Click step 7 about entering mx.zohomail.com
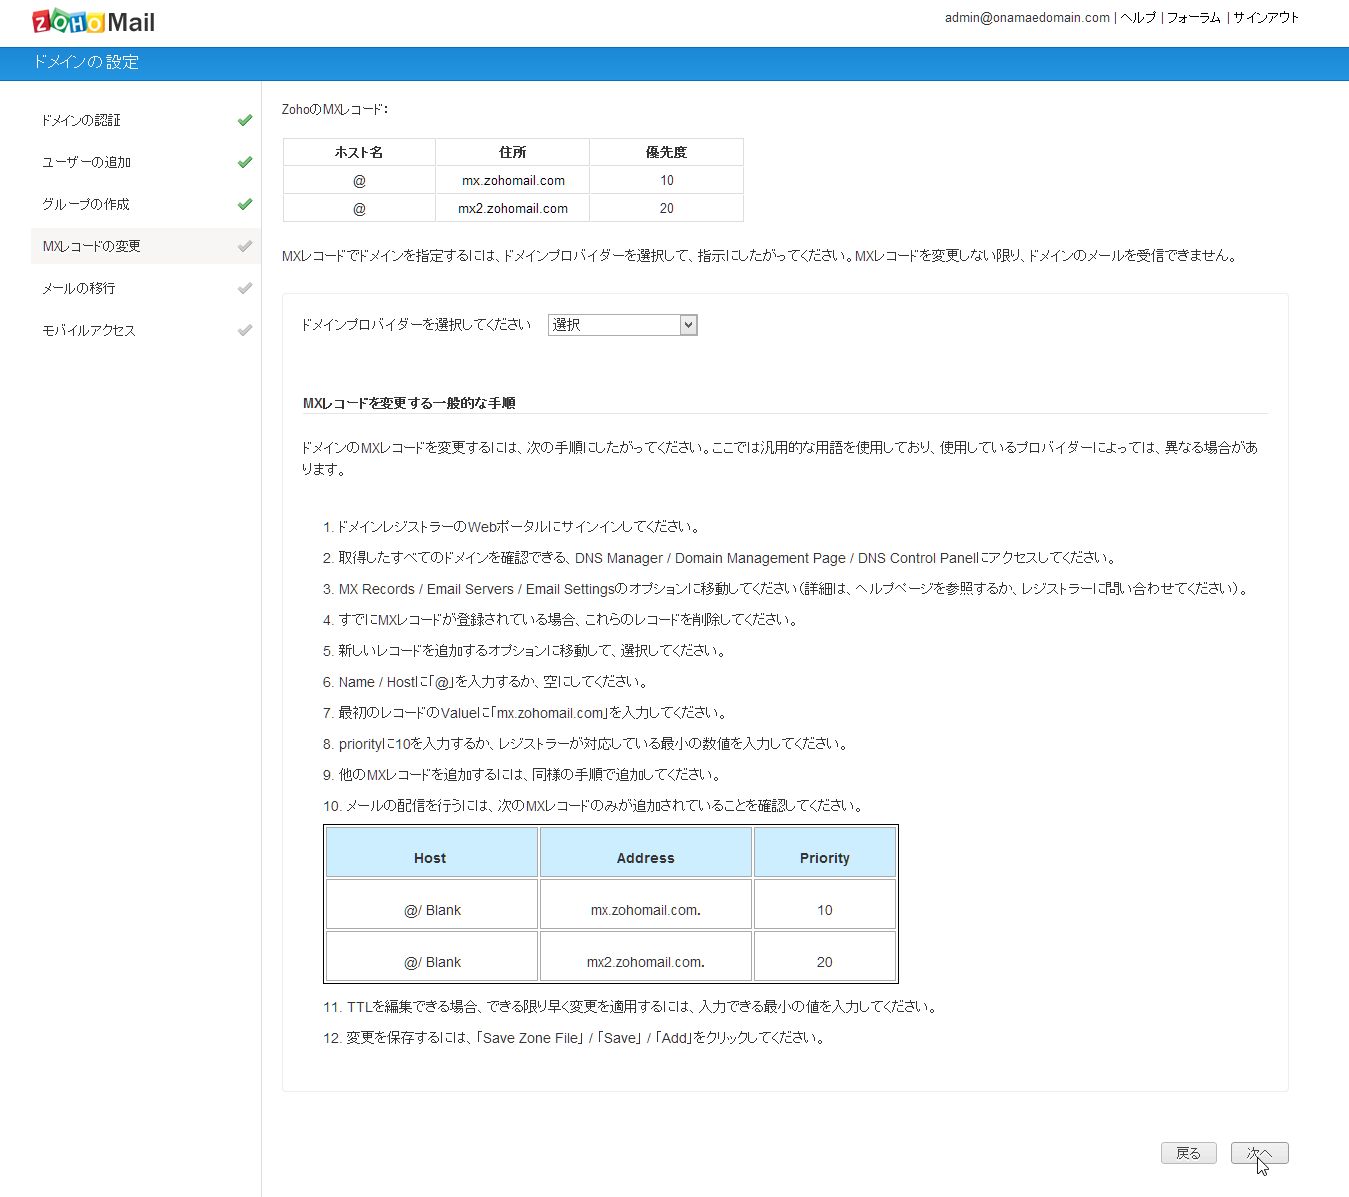 tap(526, 713)
